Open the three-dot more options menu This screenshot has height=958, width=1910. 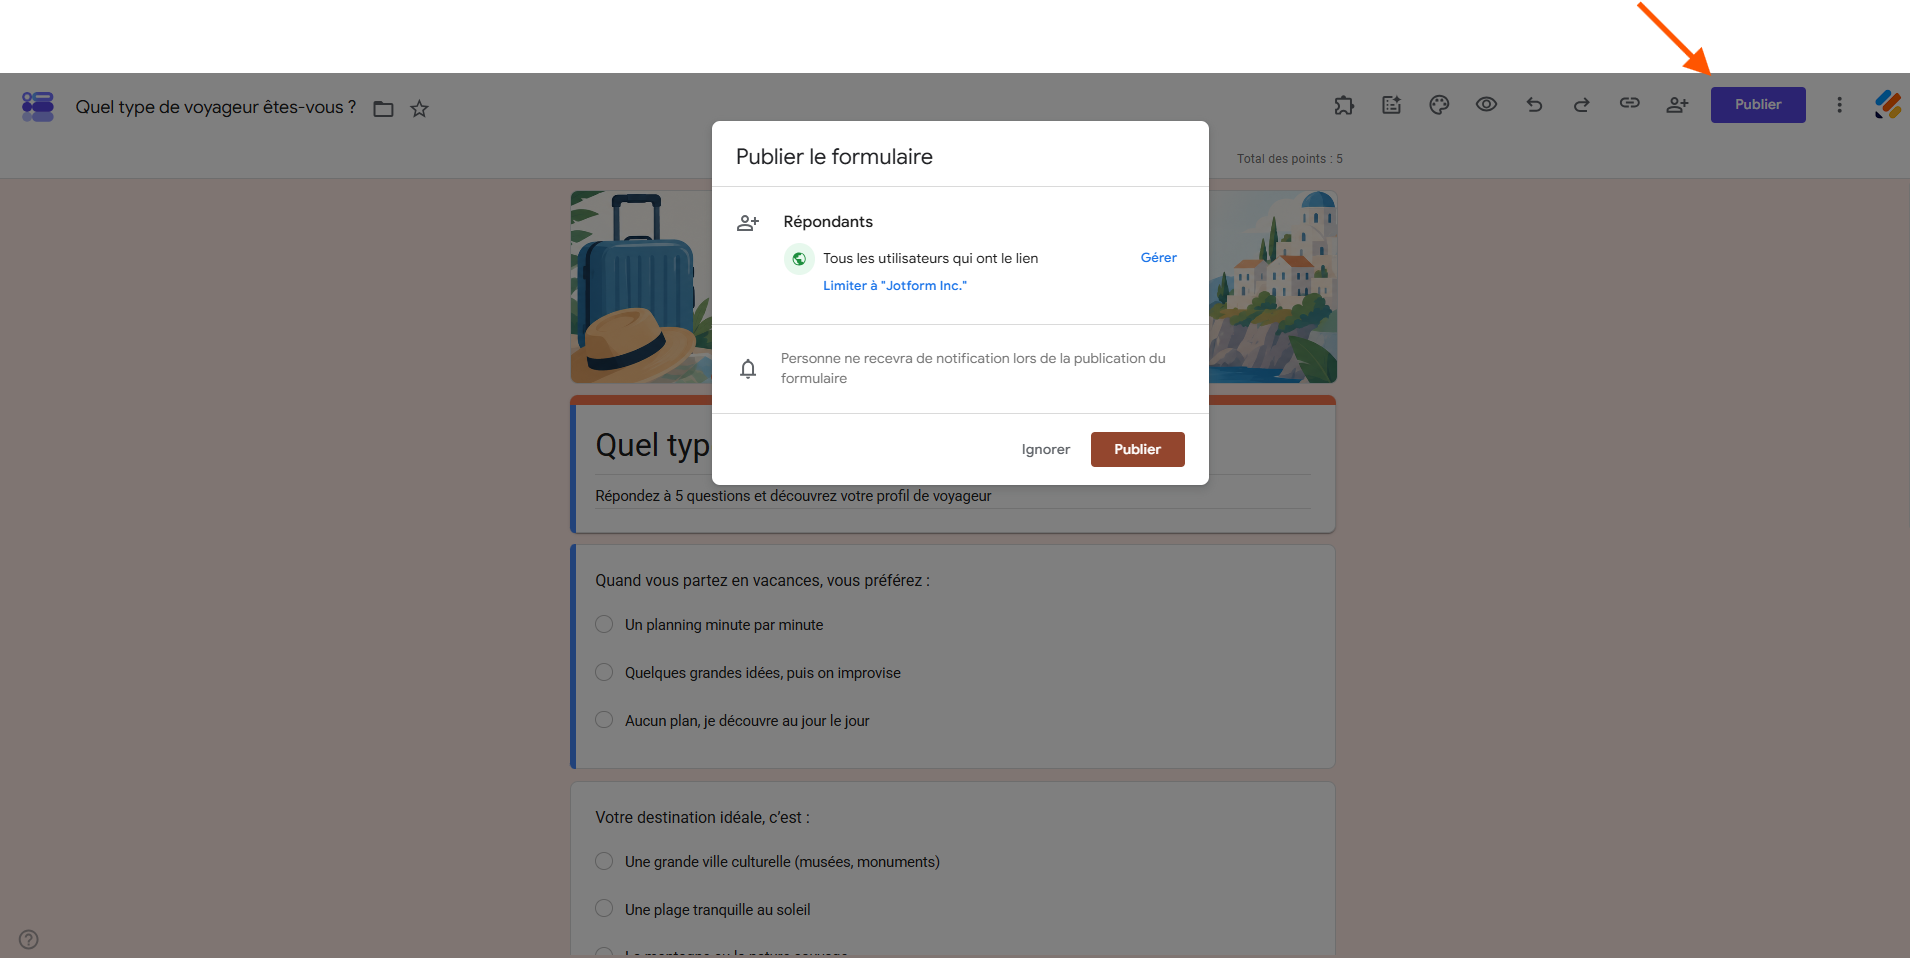click(1839, 105)
